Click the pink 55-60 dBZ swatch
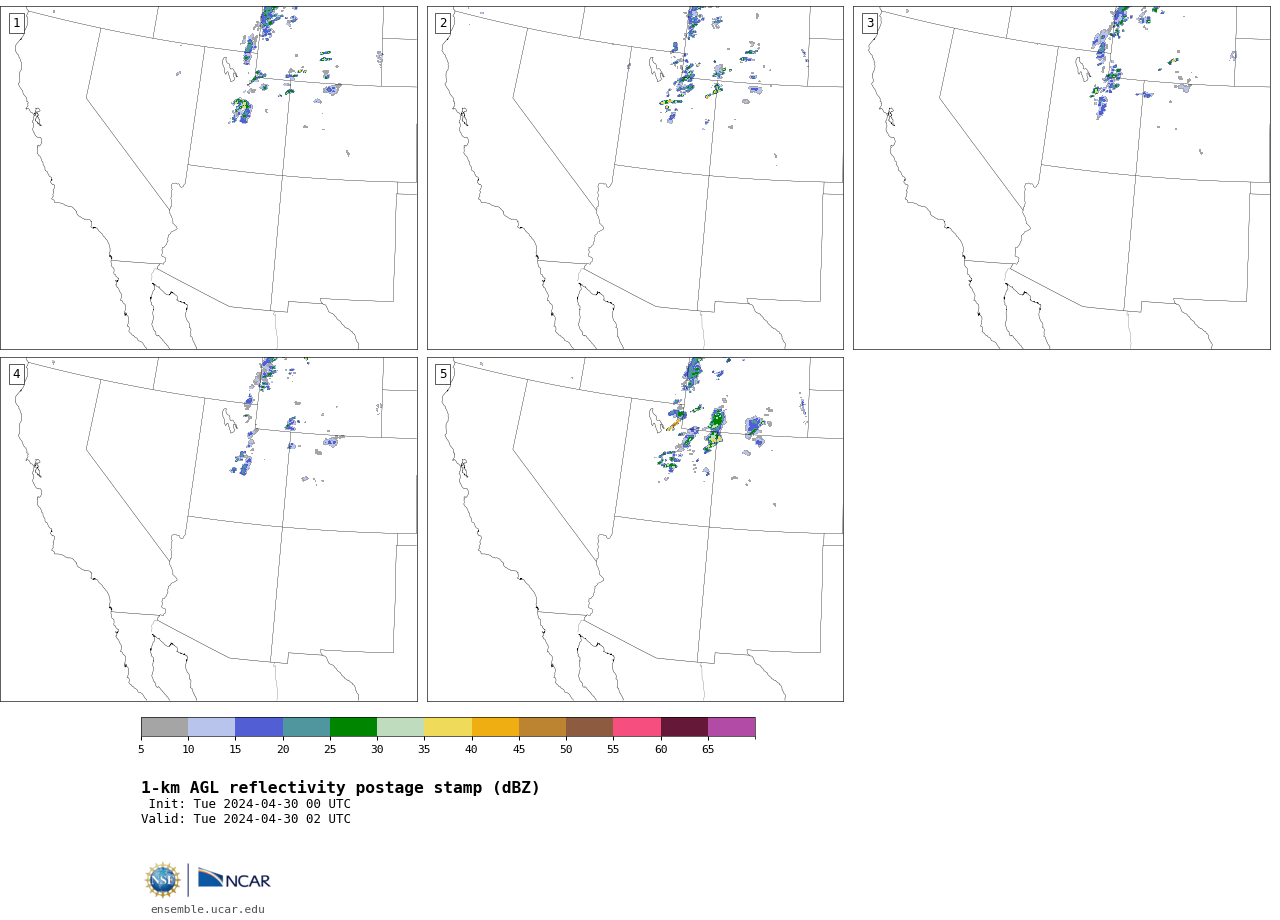The width and height of the screenshot is (1280, 920). [x=637, y=727]
